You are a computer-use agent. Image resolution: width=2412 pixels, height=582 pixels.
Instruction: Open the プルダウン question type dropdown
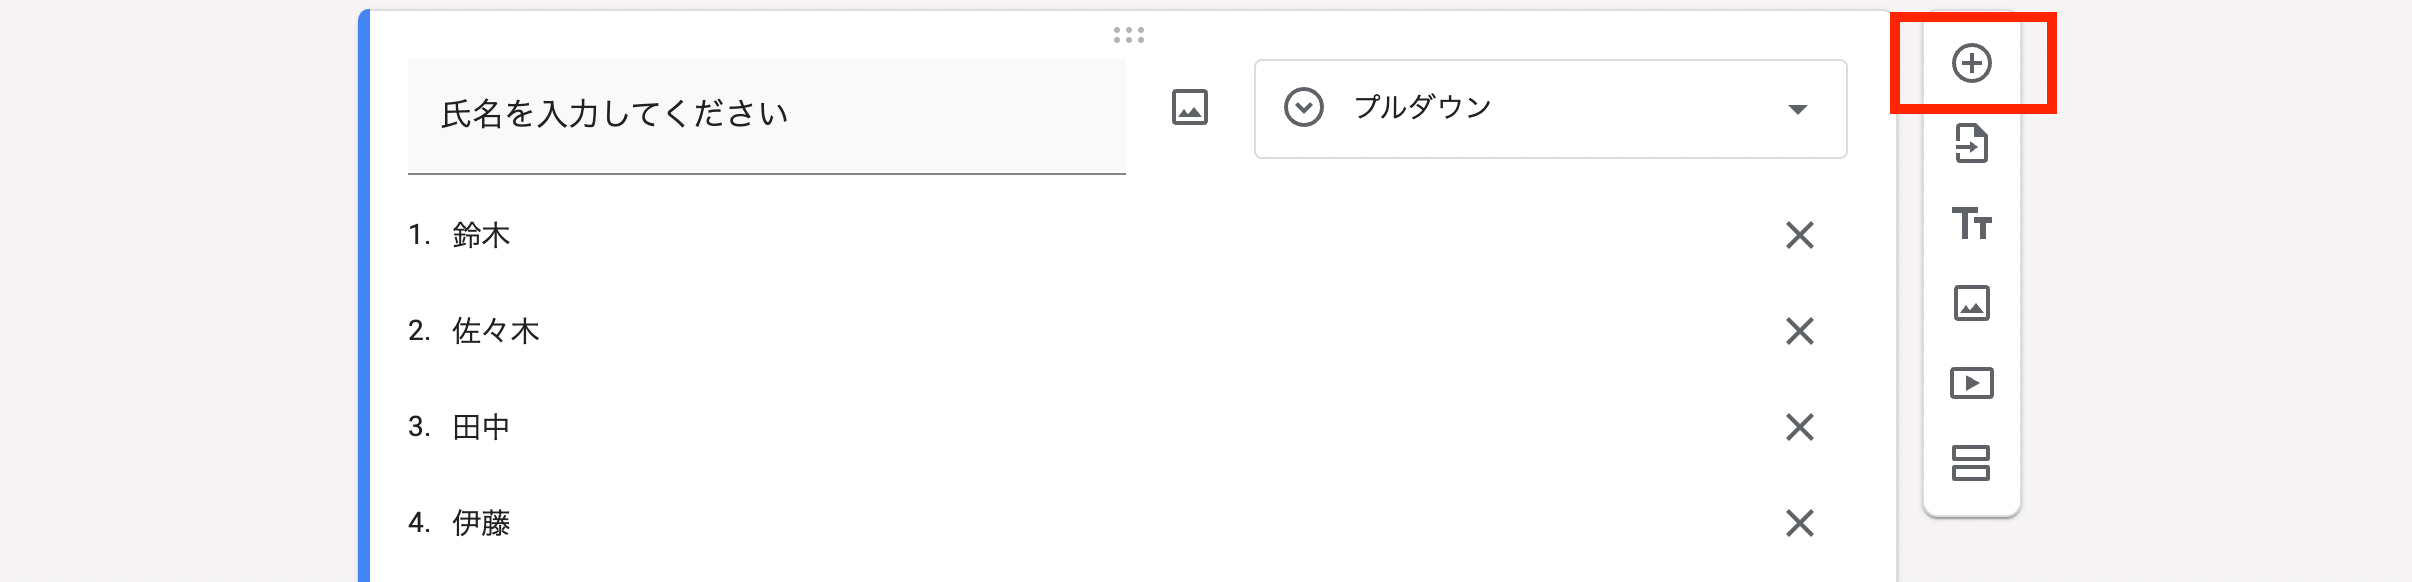pyautogui.click(x=1549, y=108)
